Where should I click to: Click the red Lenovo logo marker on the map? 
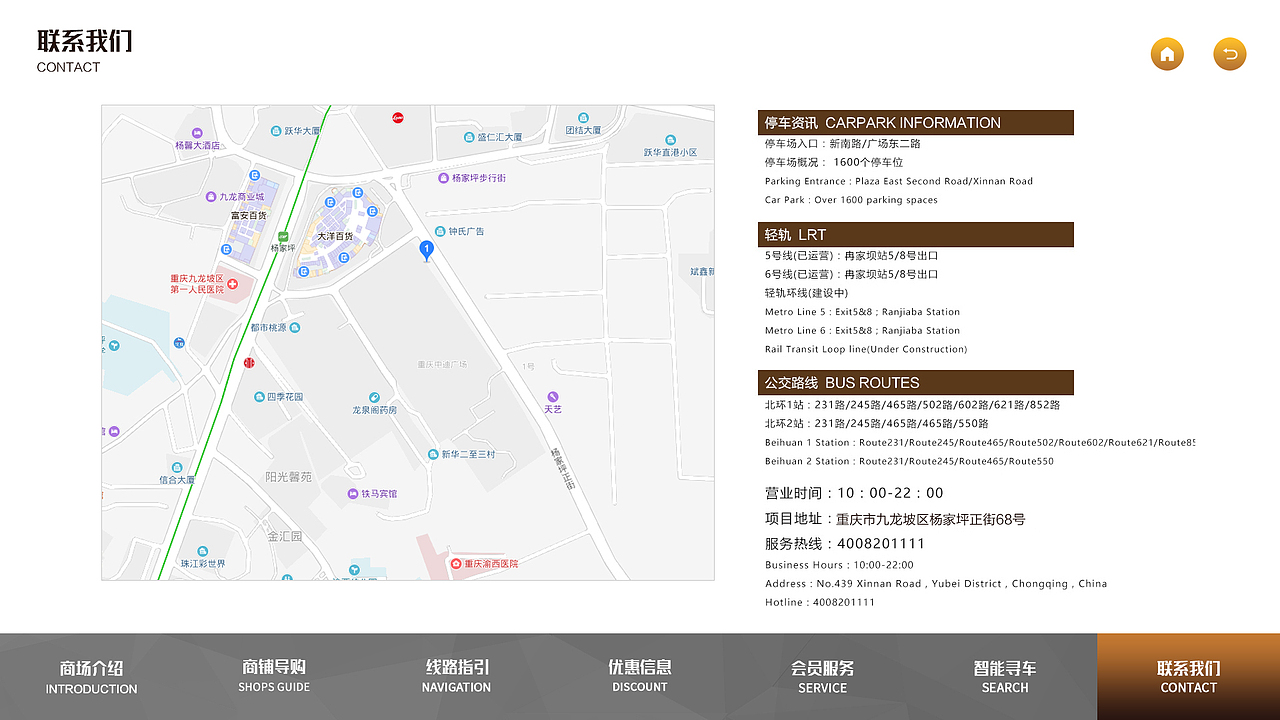click(399, 118)
